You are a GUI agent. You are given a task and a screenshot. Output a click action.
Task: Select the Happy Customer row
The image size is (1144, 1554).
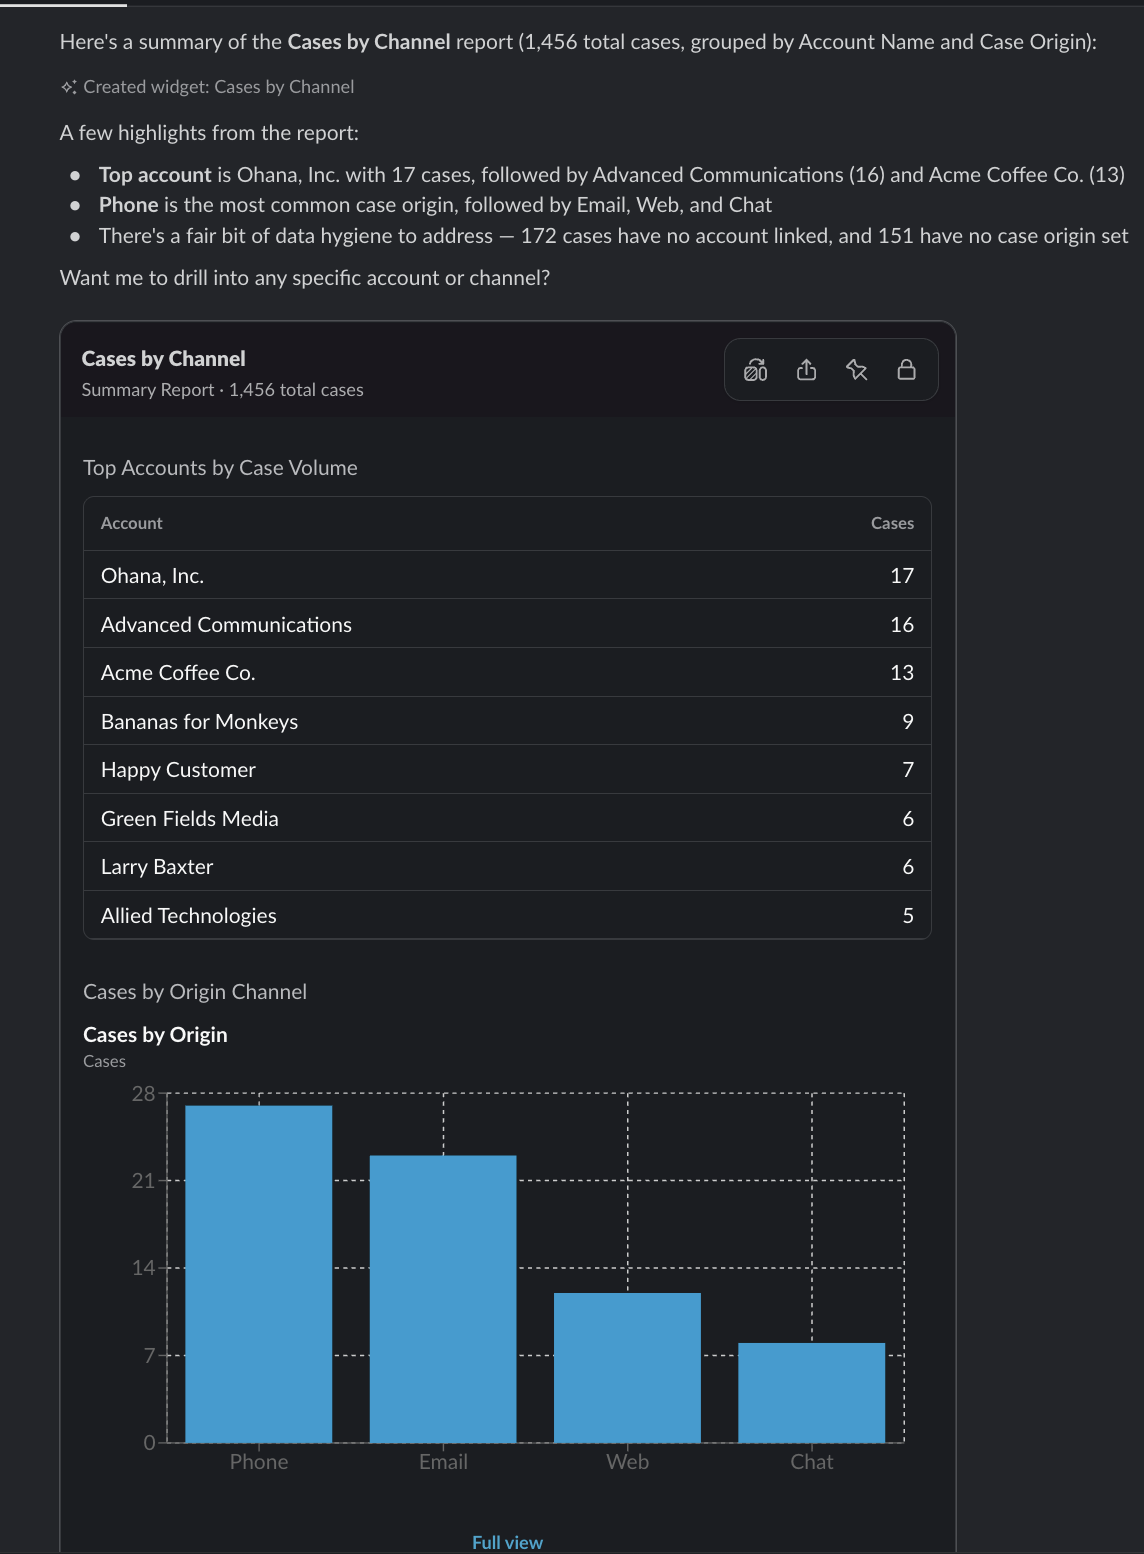click(x=507, y=769)
